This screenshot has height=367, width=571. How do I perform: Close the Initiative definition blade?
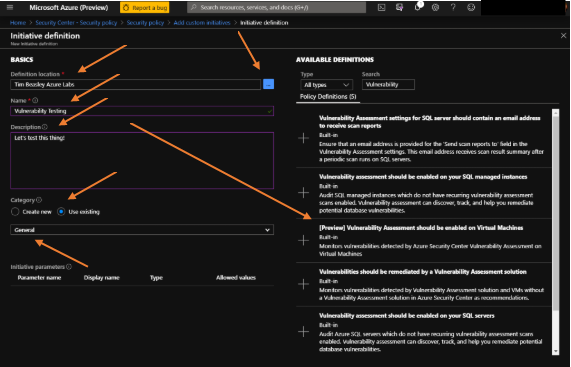[563, 36]
